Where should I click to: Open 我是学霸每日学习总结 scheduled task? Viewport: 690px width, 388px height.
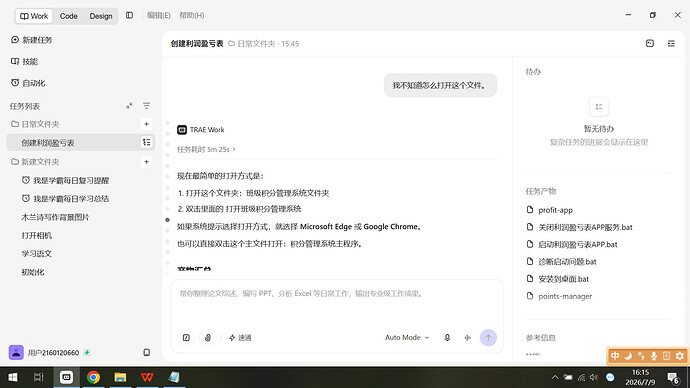tap(65, 199)
